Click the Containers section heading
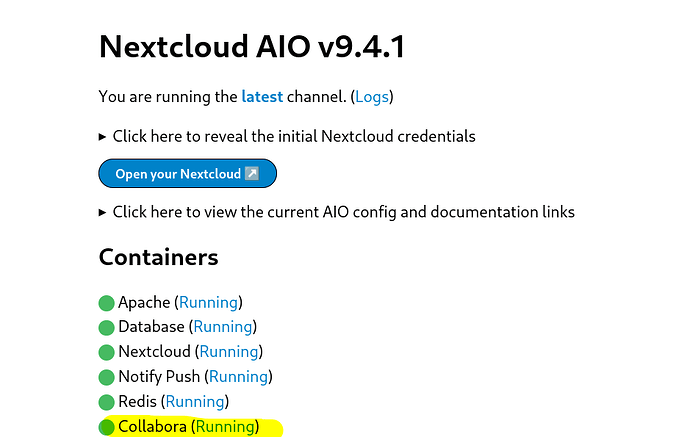Screen dimensions: 690x437 [158, 257]
